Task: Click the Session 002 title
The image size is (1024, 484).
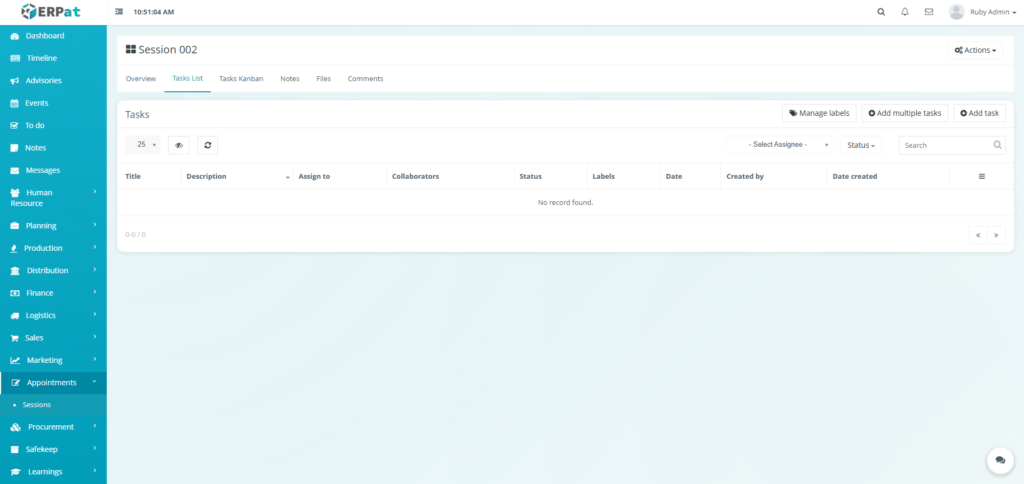Action: 168,50
